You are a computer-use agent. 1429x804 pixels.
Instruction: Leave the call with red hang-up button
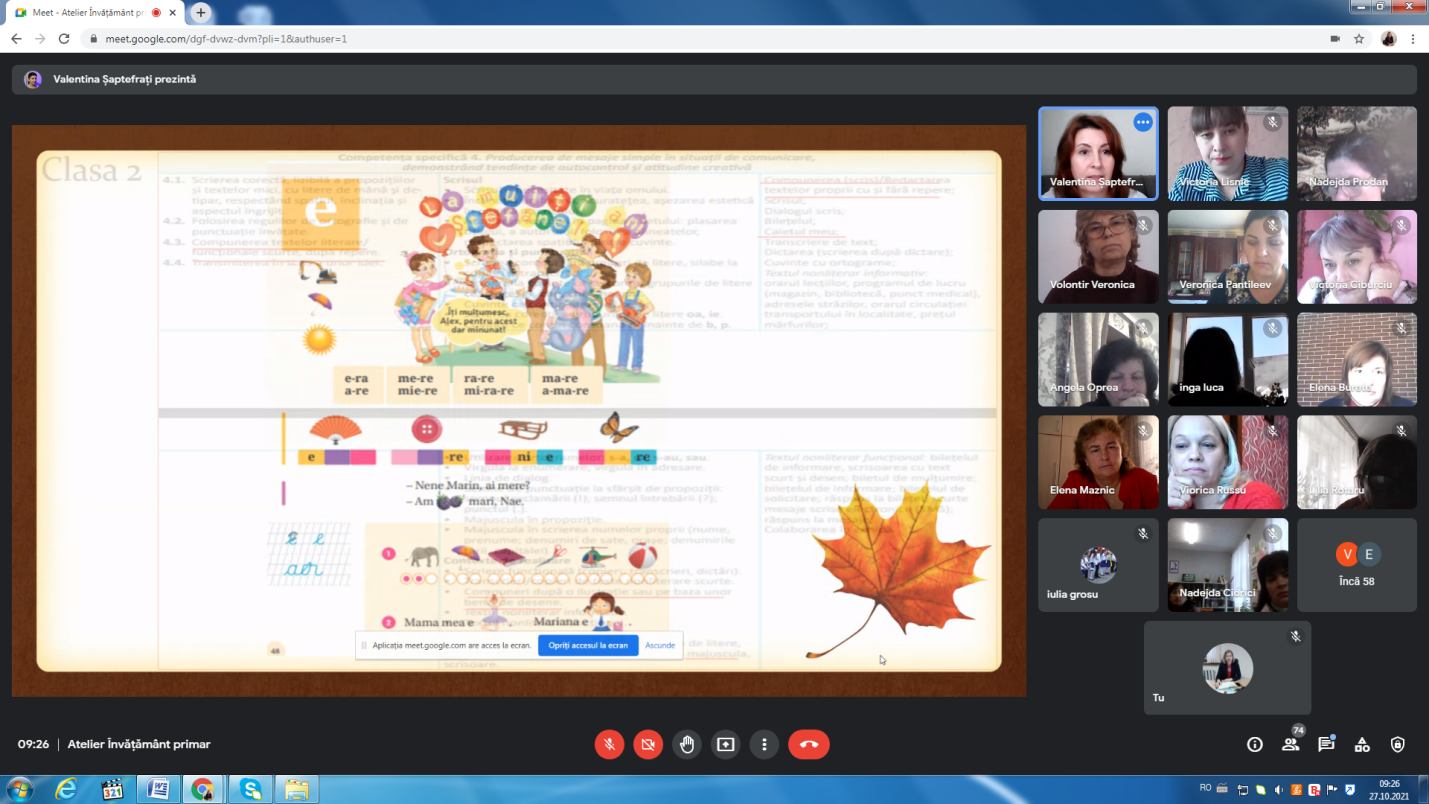click(809, 744)
